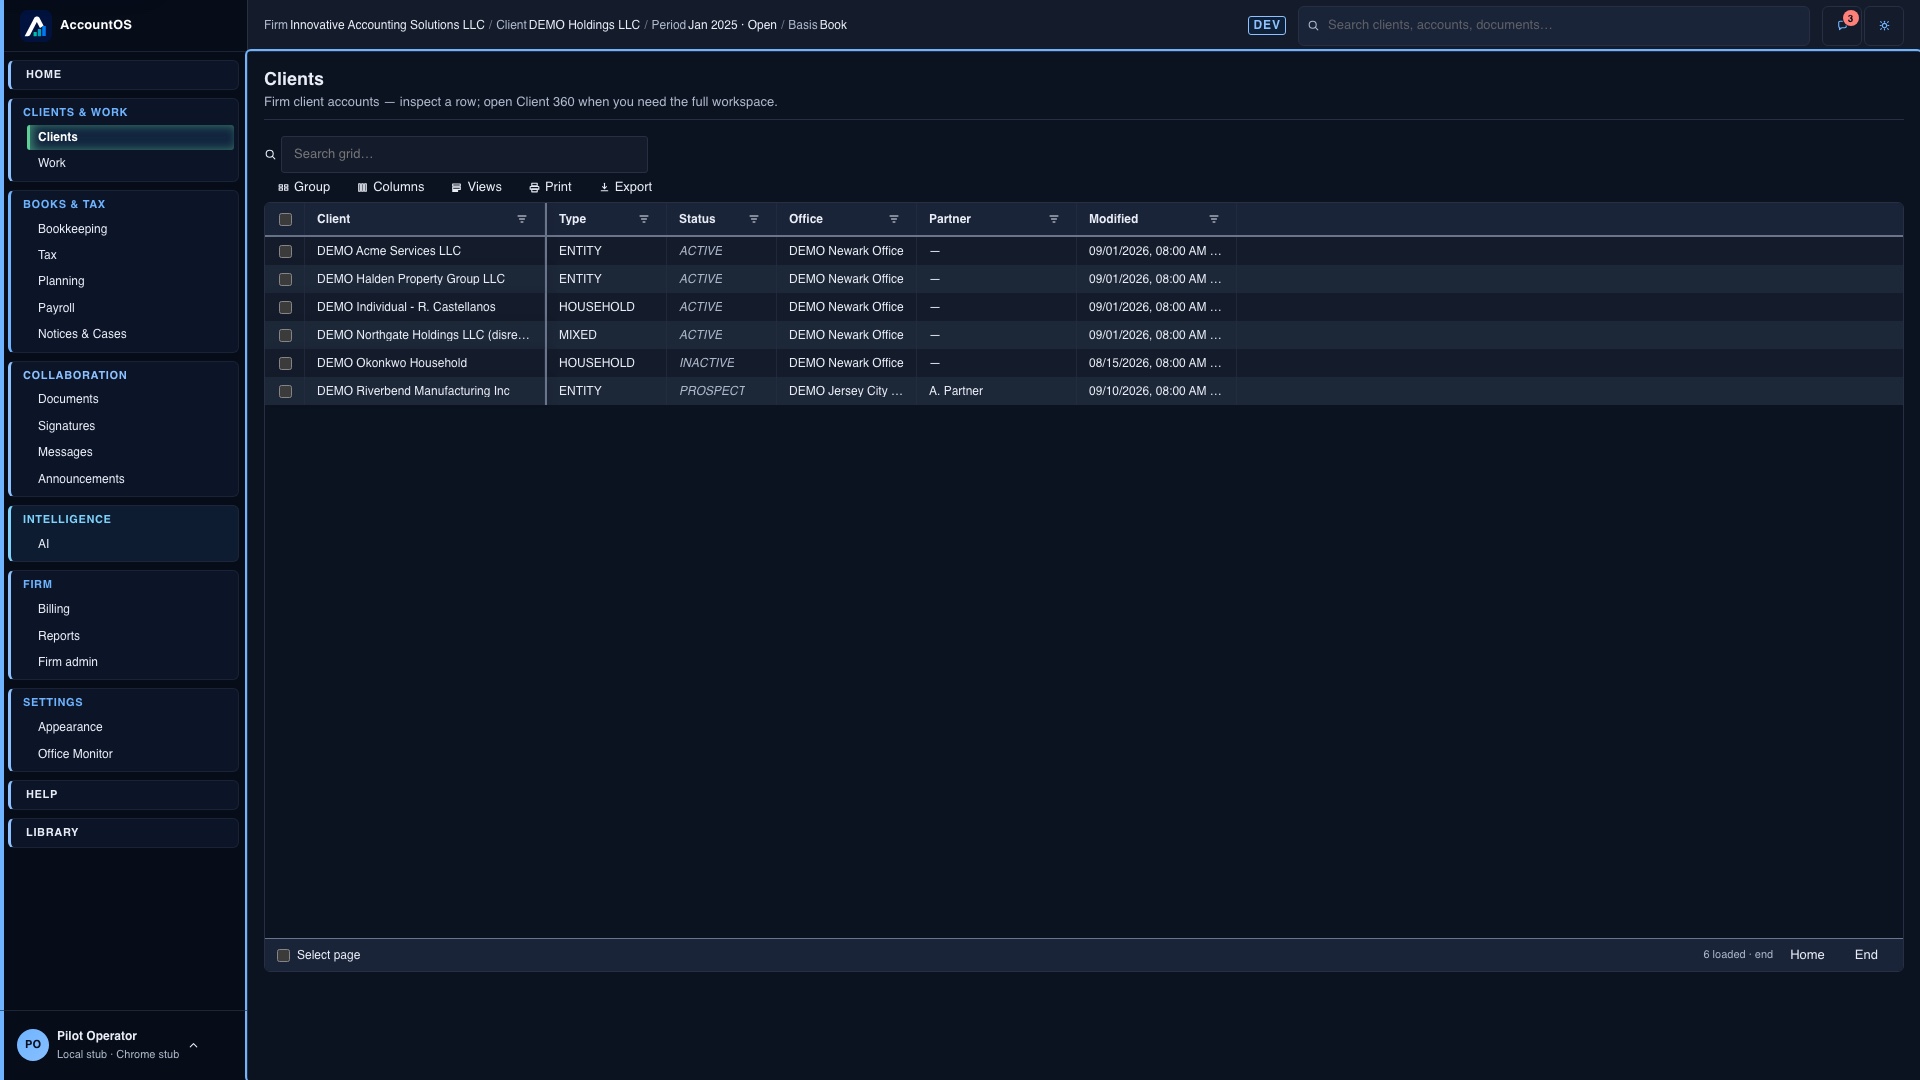
Task: Check the box for DEMO Acme Services LLC
Action: [x=285, y=251]
